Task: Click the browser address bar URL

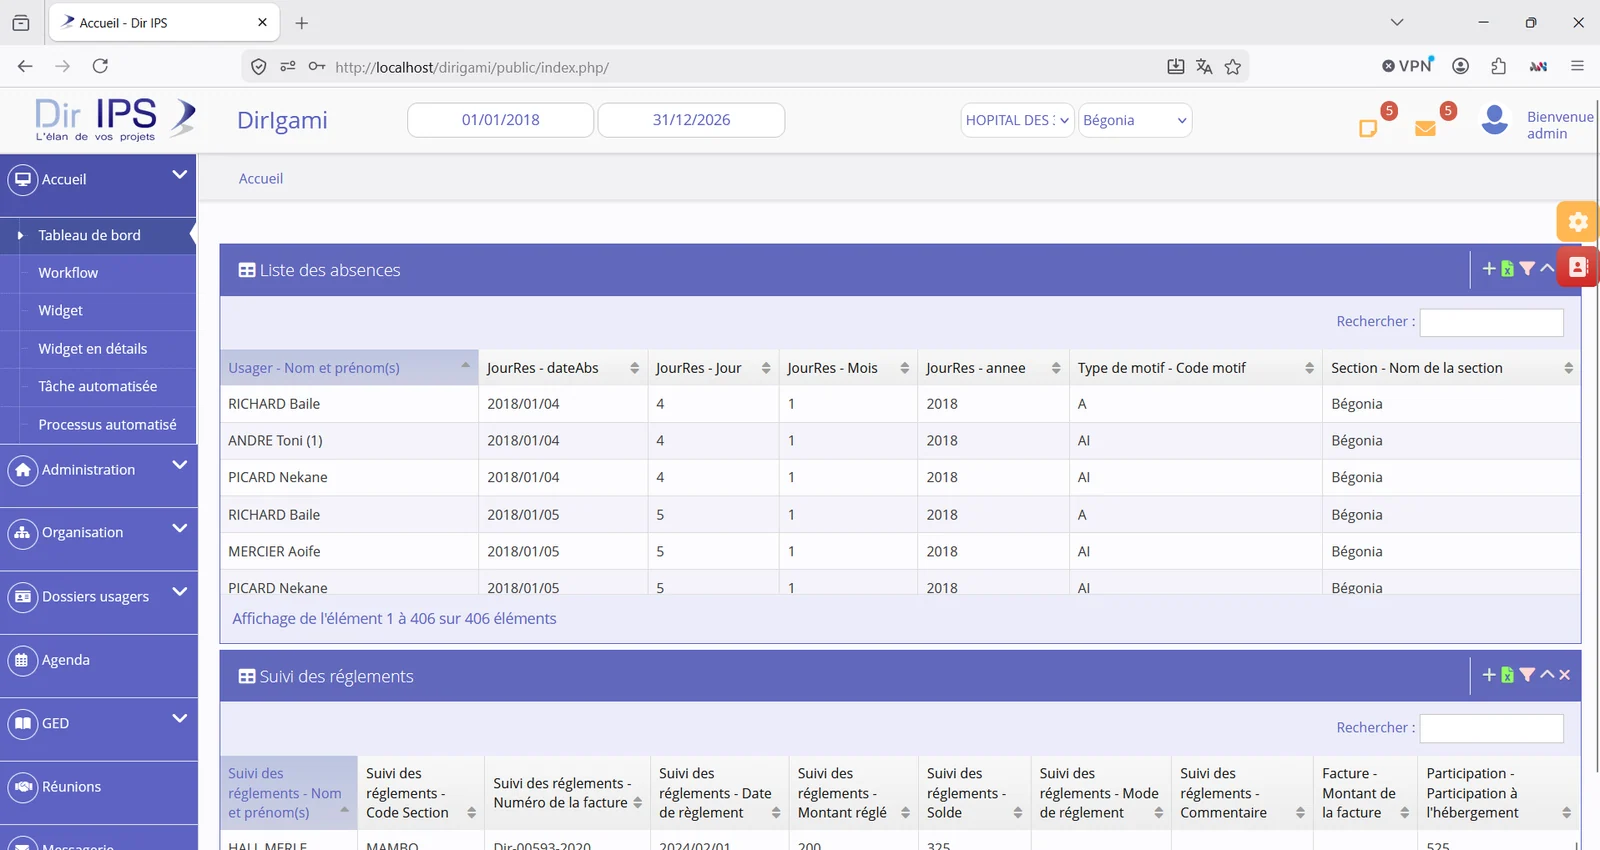Action: coord(472,67)
